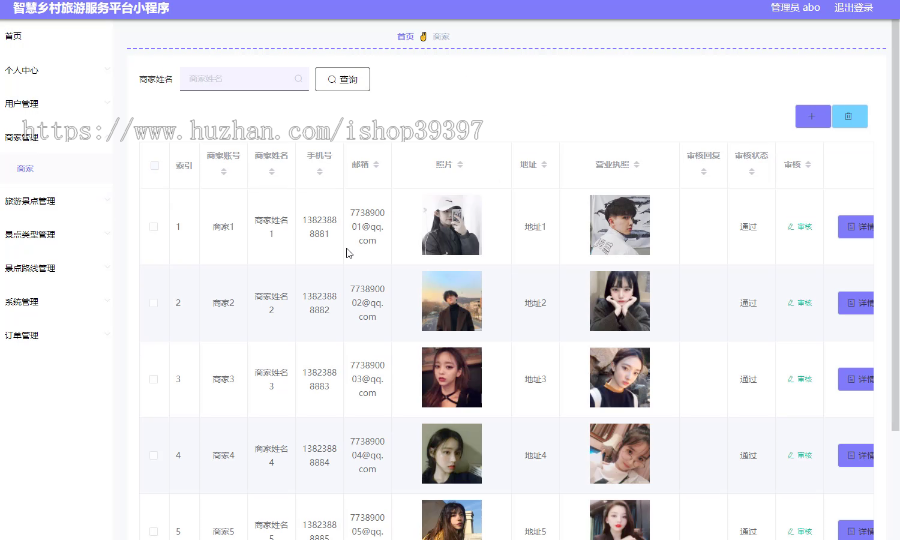Expand the 景点路线管理 sidebar chevron
The height and width of the screenshot is (540, 900).
coord(107,267)
